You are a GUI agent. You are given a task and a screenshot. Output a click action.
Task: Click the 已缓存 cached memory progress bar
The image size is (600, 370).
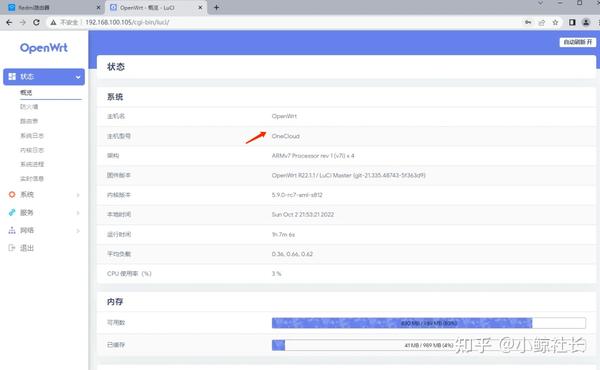429,345
